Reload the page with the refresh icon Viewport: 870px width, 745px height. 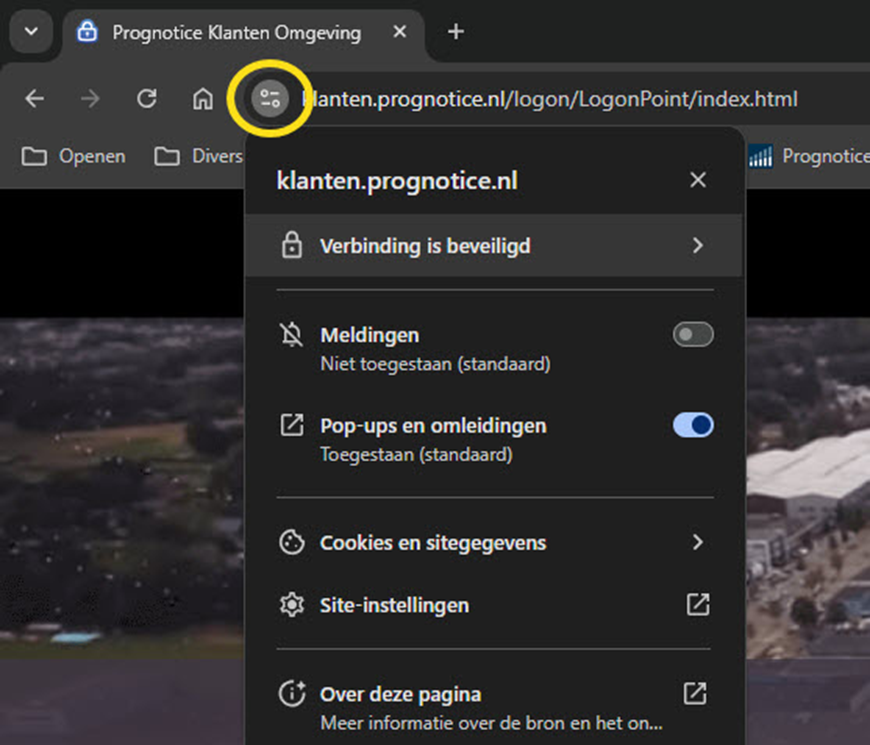tap(146, 99)
